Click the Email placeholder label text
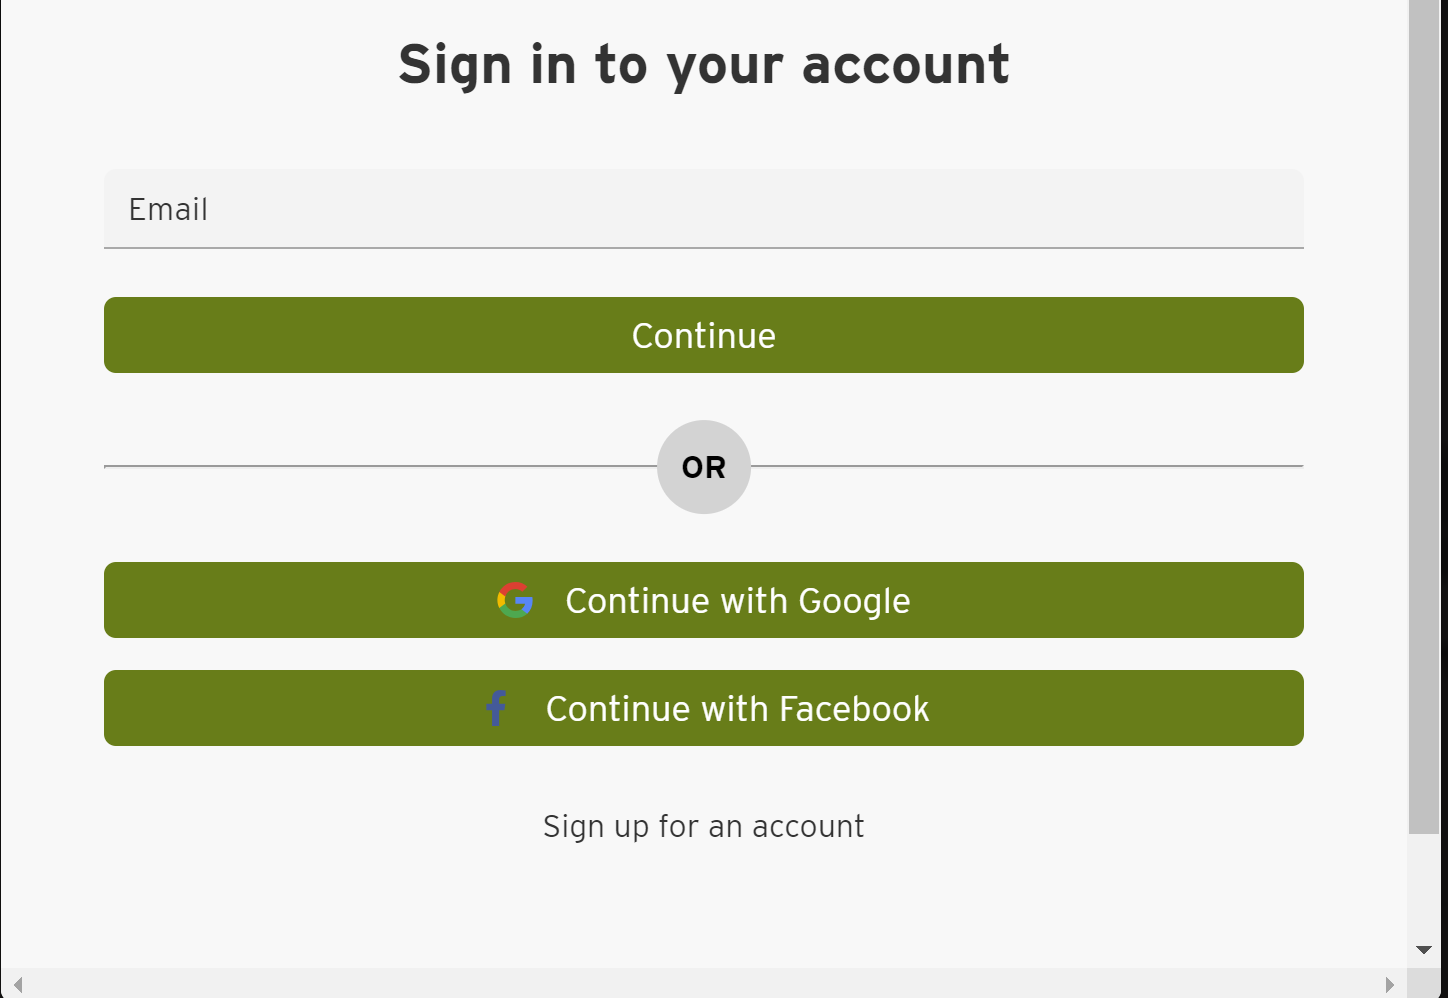The width and height of the screenshot is (1448, 998). tap(168, 209)
